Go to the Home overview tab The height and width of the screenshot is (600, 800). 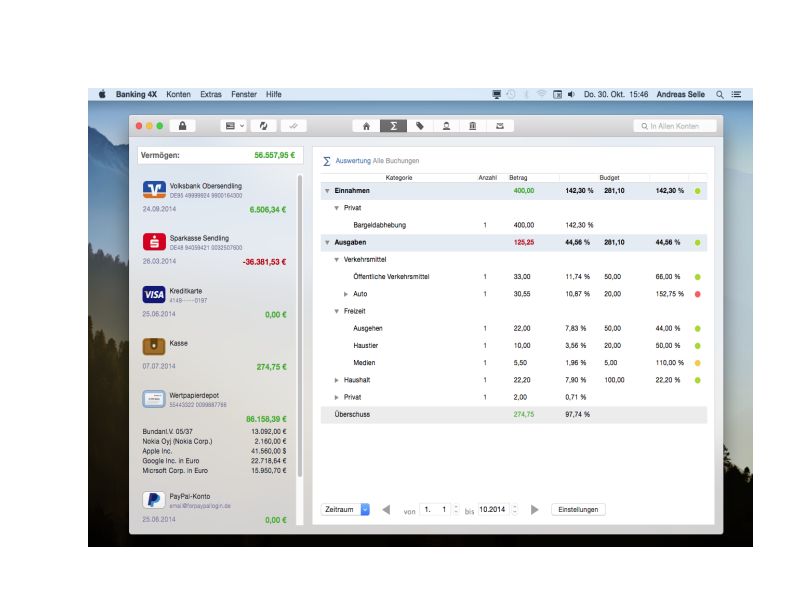tap(366, 126)
